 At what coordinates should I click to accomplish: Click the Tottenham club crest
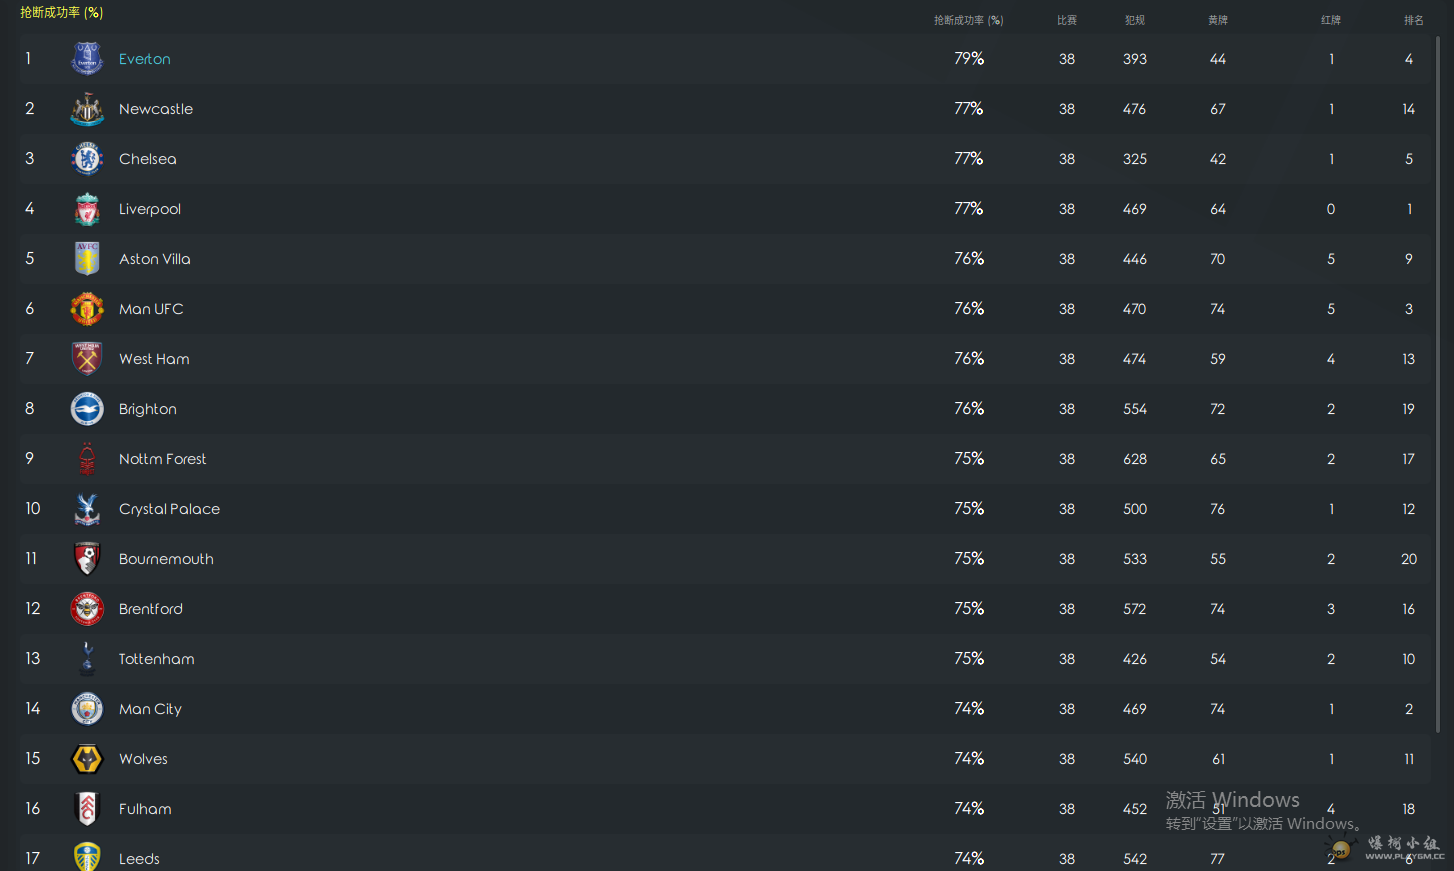(x=87, y=659)
